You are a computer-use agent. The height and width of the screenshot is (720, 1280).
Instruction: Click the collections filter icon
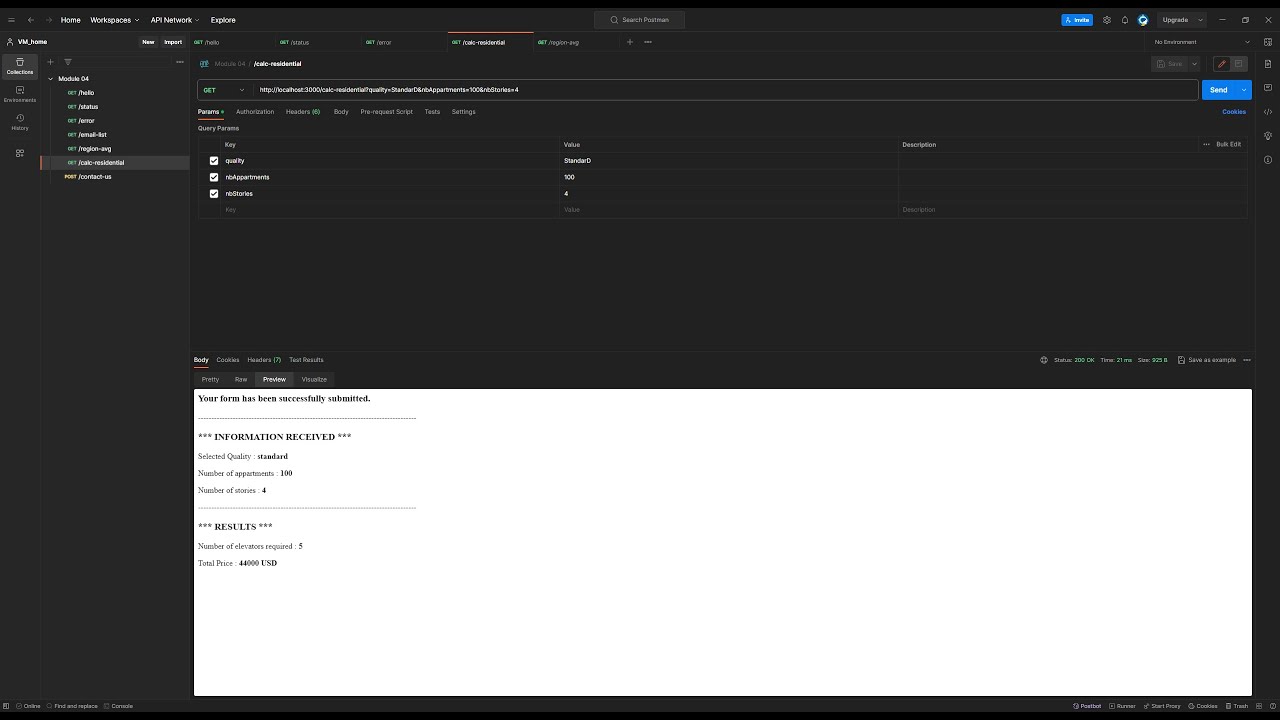point(68,62)
